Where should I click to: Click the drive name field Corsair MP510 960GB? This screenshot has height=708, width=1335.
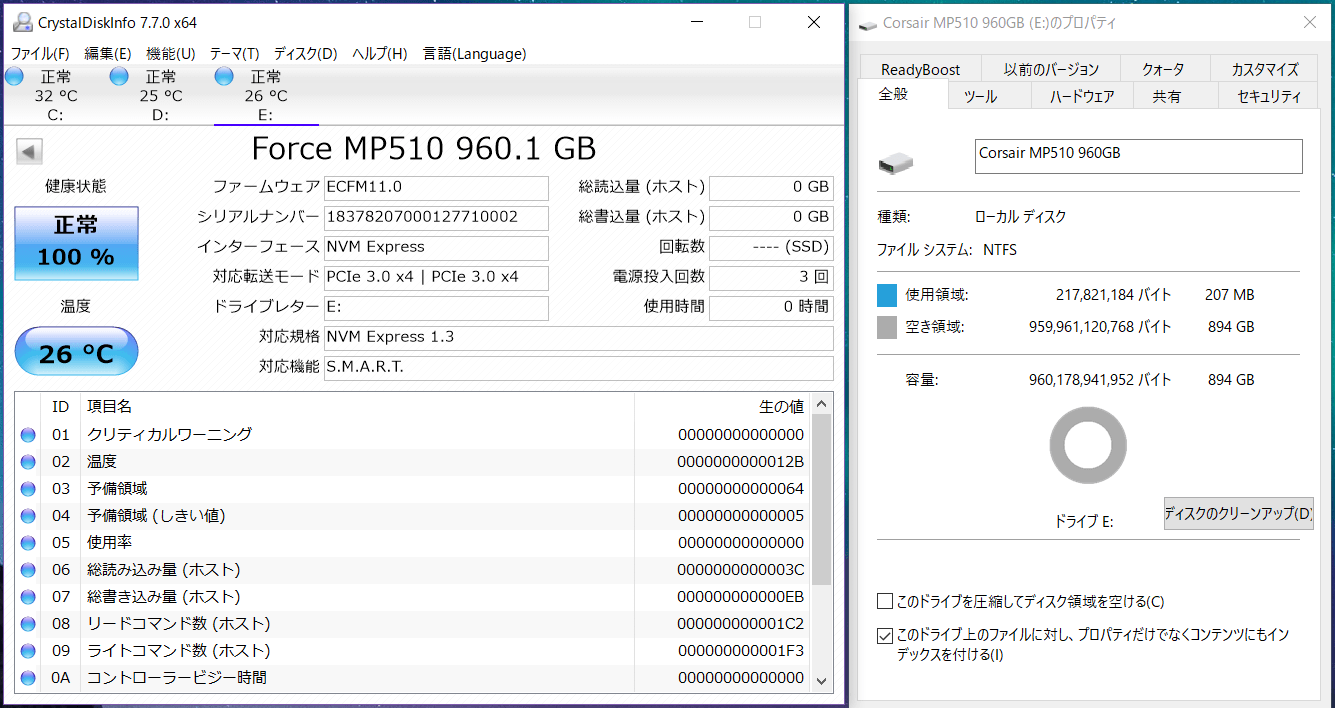[1138, 156]
